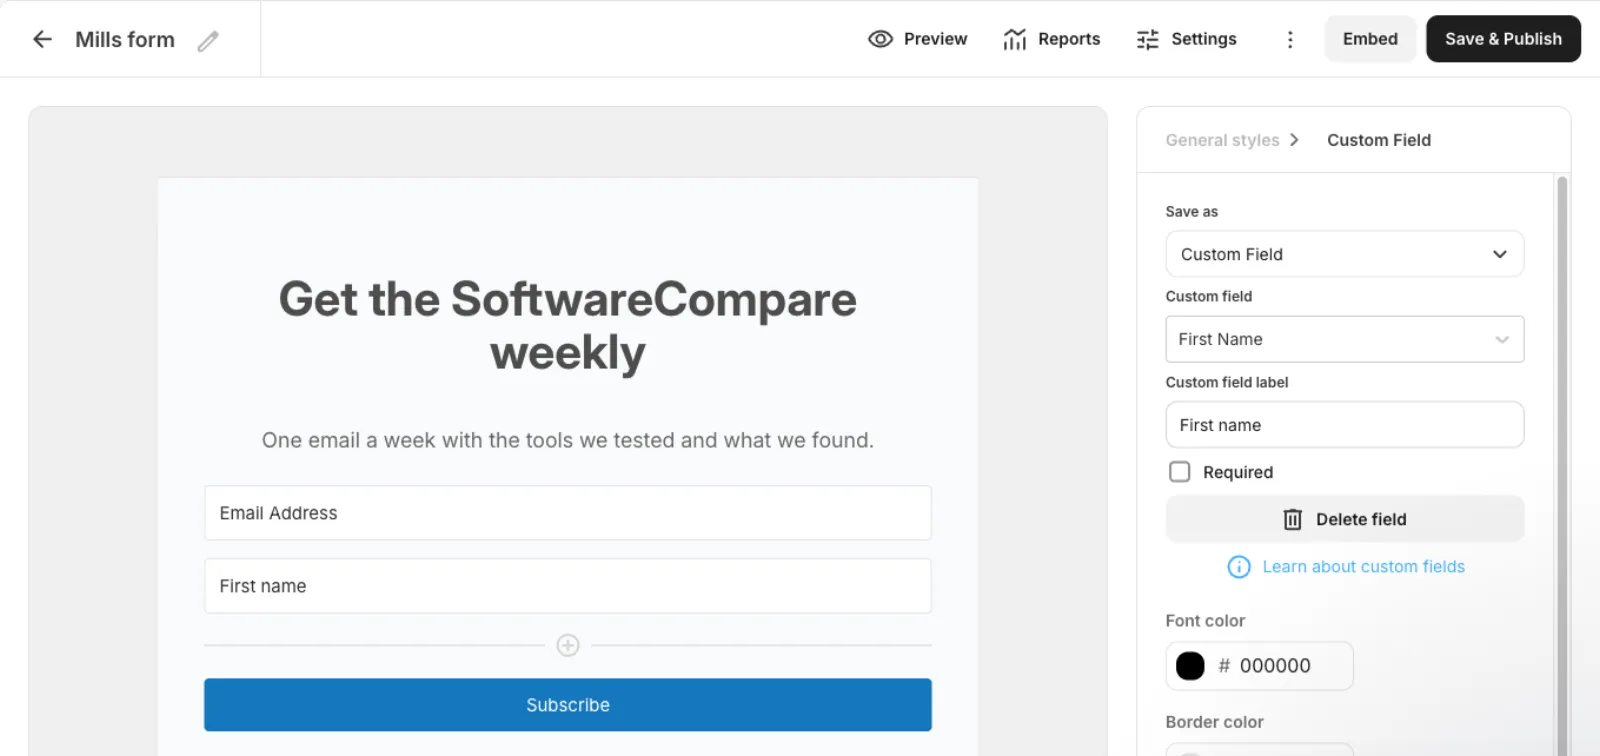The width and height of the screenshot is (1600, 756).
Task: Click the font color hex value 000000
Action: pyautogui.click(x=1275, y=666)
